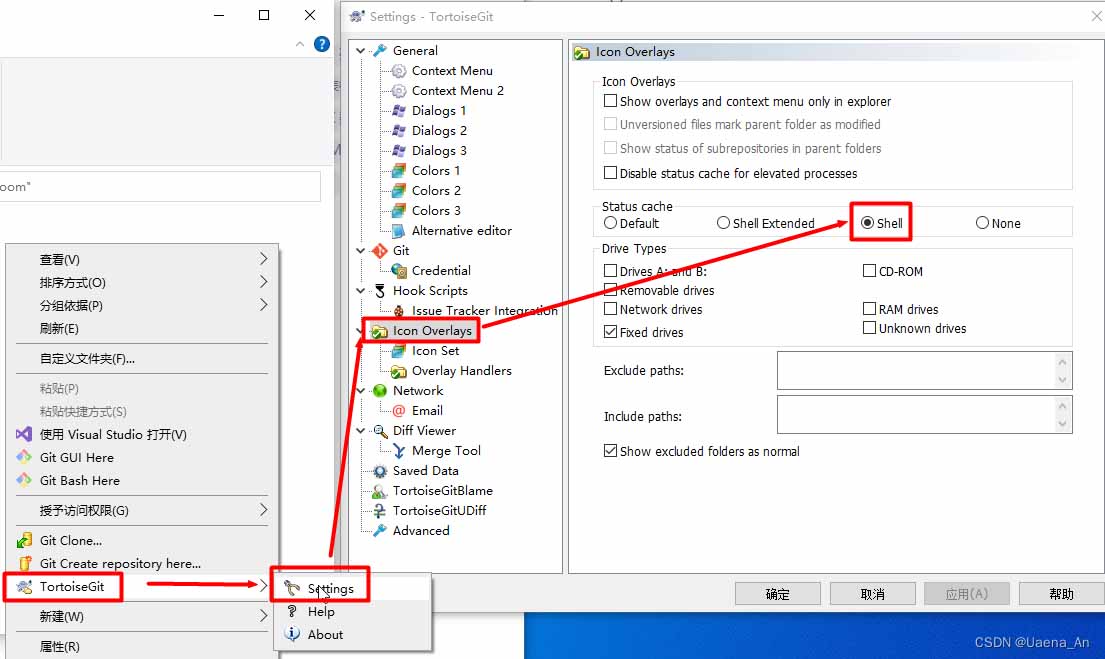
Task: Click the Email at-sign icon
Action: click(399, 411)
